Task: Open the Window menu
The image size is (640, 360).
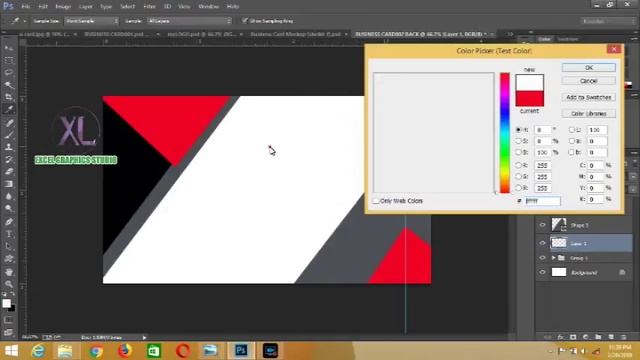Action: (x=208, y=7)
